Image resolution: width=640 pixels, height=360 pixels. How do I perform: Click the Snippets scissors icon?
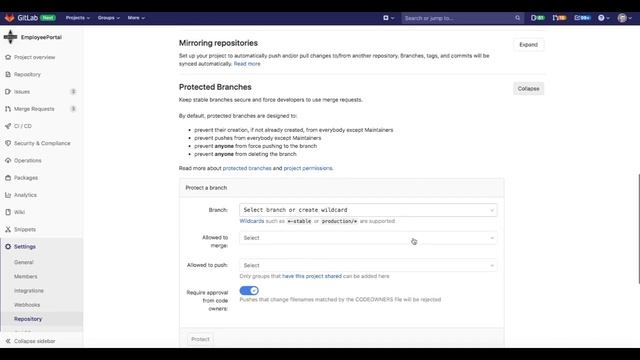click(x=8, y=229)
